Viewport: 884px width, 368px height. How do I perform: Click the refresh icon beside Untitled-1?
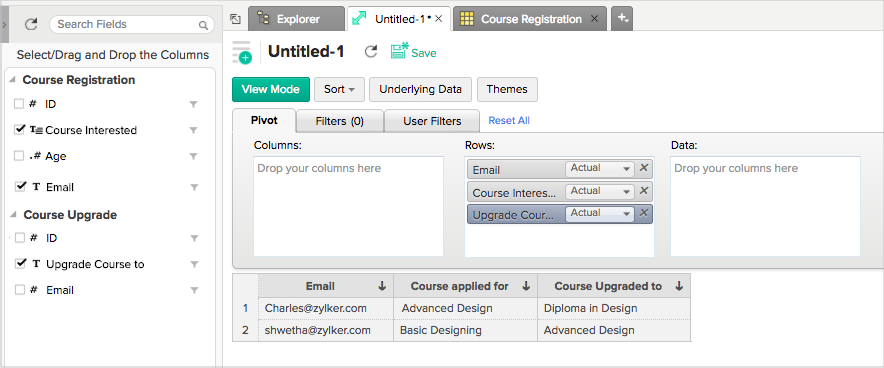point(370,52)
